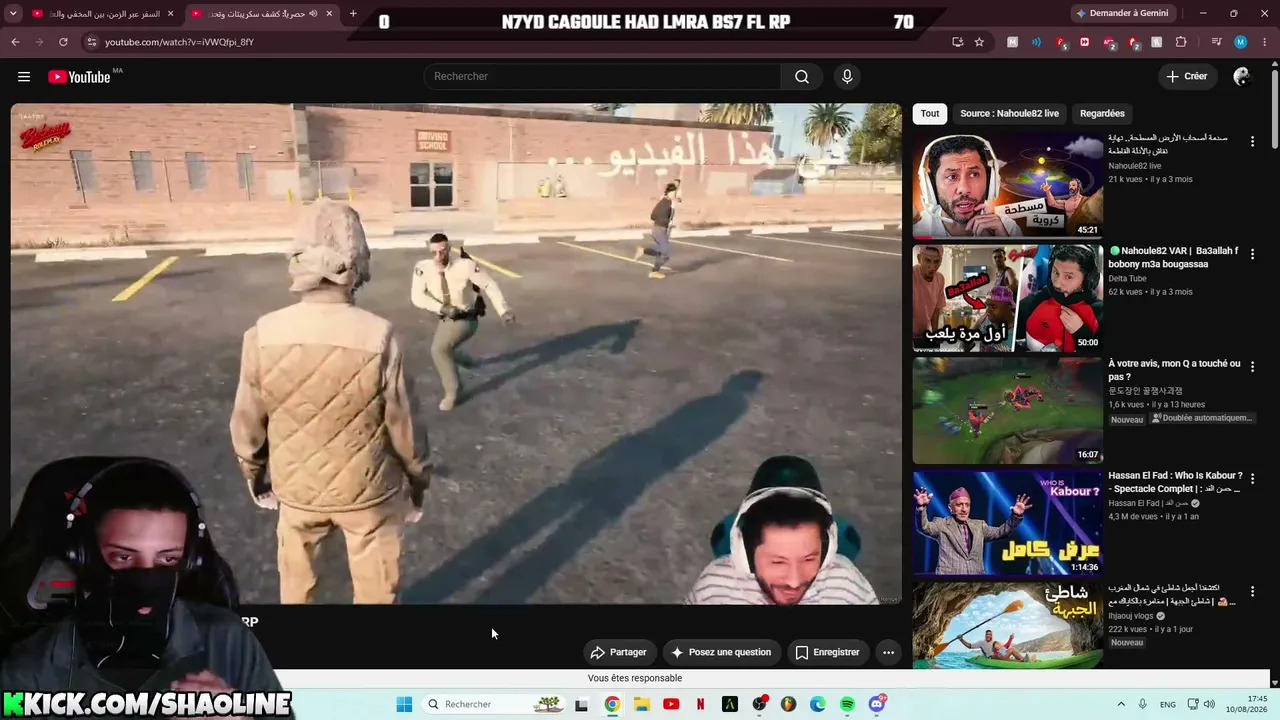Image resolution: width=1280 pixels, height=720 pixels.
Task: Open the Chrome three-dot menu
Action: (1264, 42)
